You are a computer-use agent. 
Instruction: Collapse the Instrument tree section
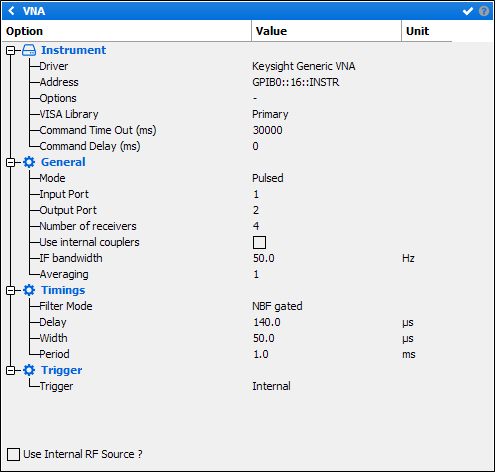tap(11, 50)
